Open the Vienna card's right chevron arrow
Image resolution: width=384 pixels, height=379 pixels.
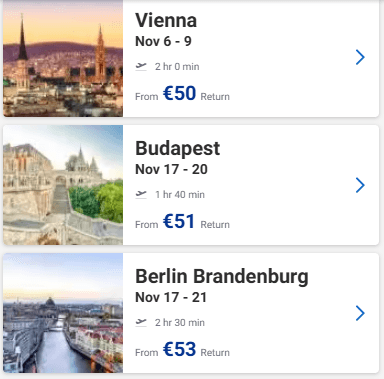pyautogui.click(x=360, y=57)
